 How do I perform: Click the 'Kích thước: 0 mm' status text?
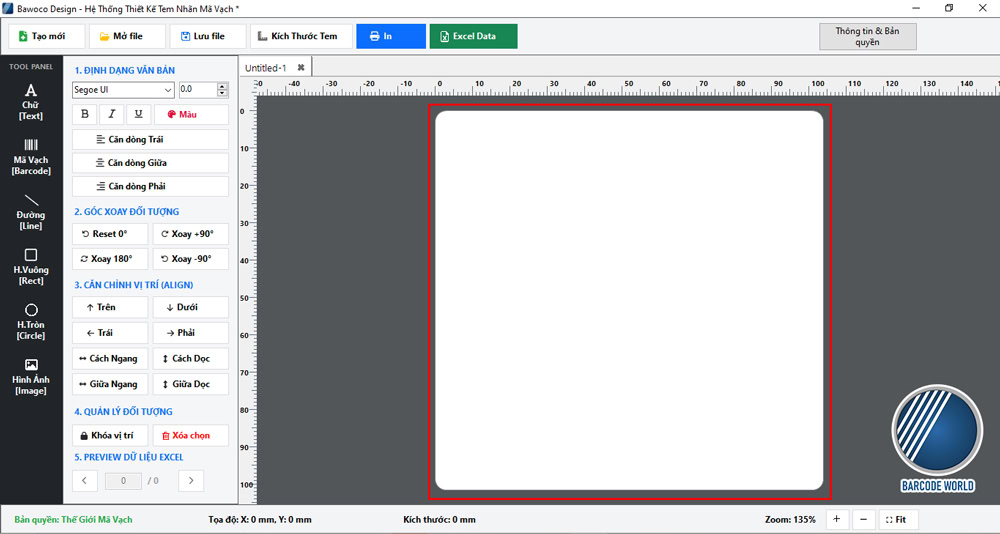pyautogui.click(x=439, y=519)
